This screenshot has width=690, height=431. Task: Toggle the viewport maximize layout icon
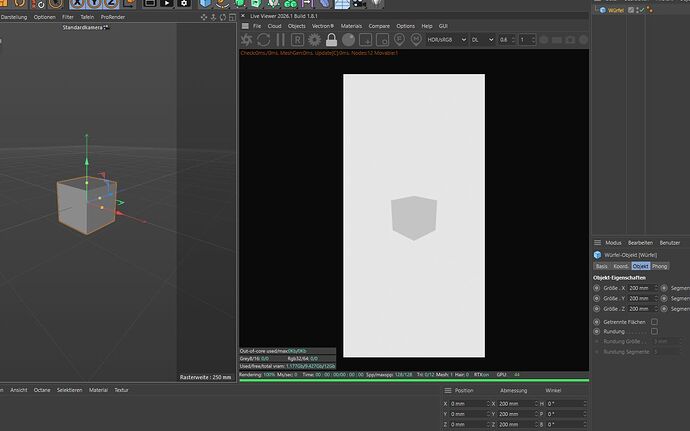(232, 17)
